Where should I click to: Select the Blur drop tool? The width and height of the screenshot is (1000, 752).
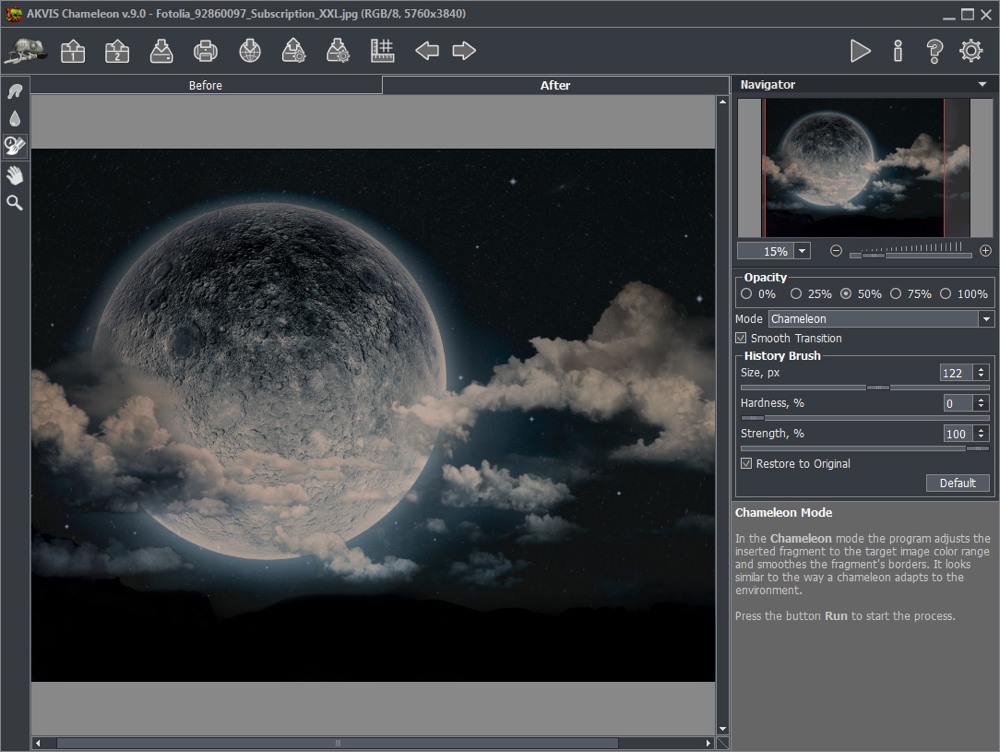pos(15,119)
